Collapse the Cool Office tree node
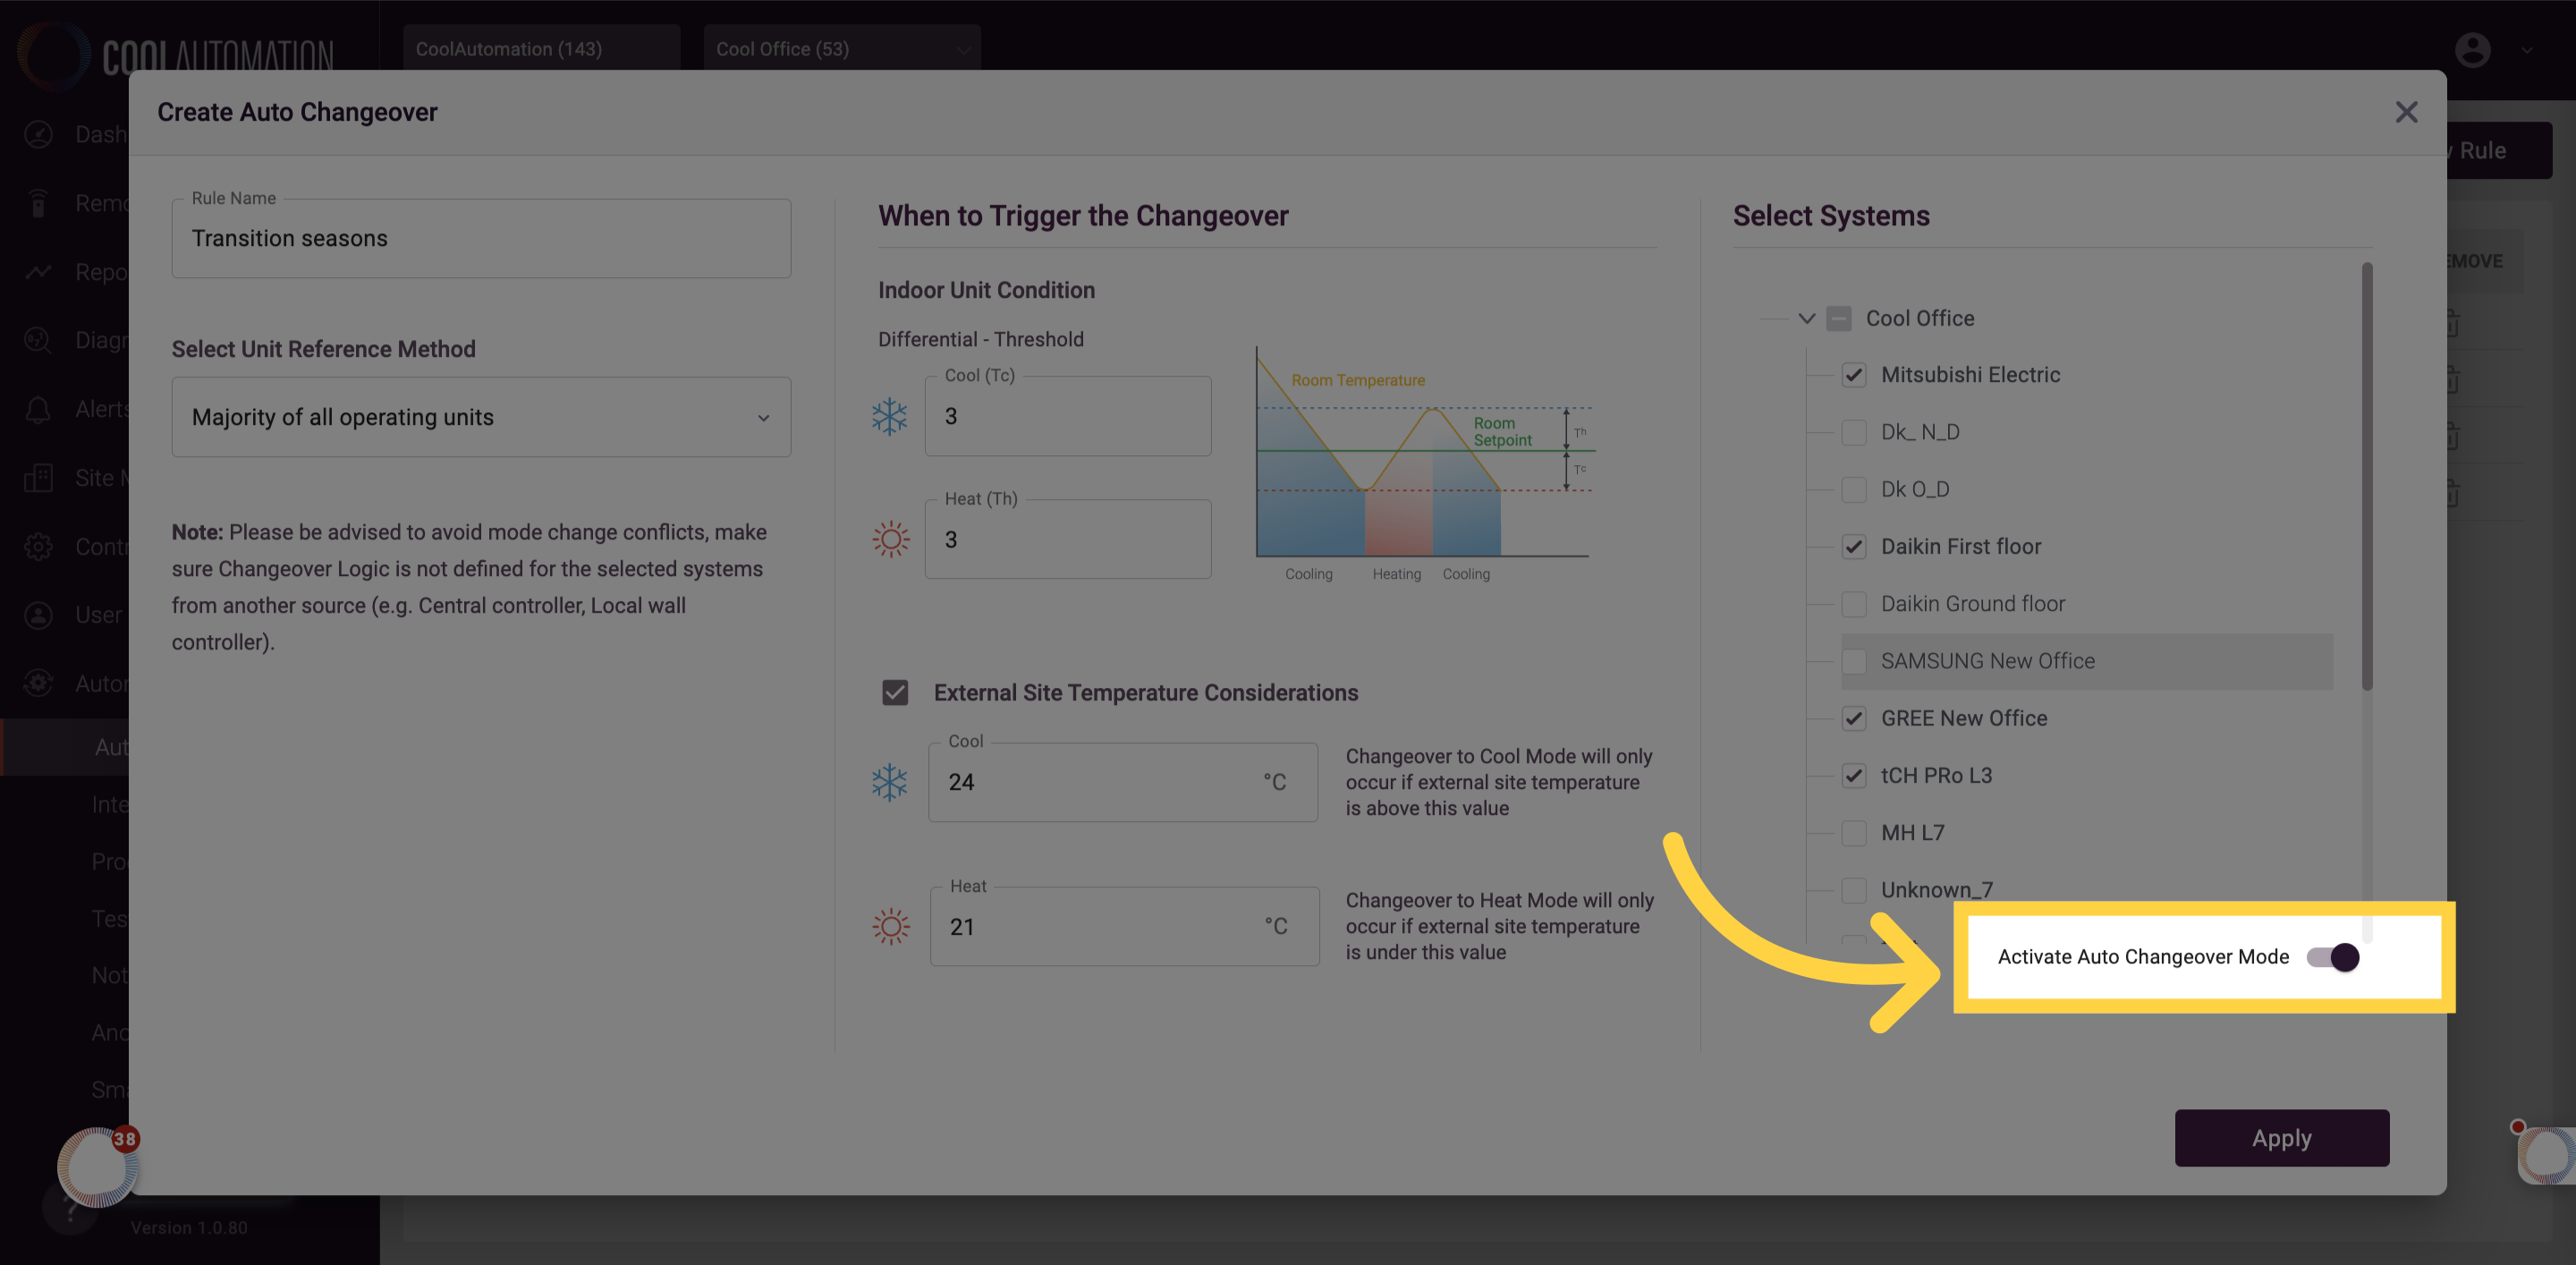This screenshot has width=2576, height=1265. pyautogui.click(x=1806, y=318)
